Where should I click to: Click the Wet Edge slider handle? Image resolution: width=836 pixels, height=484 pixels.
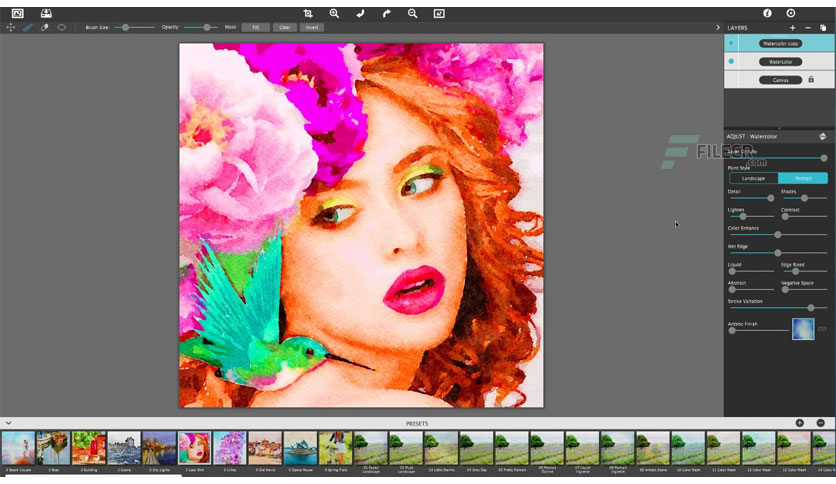tap(778, 253)
